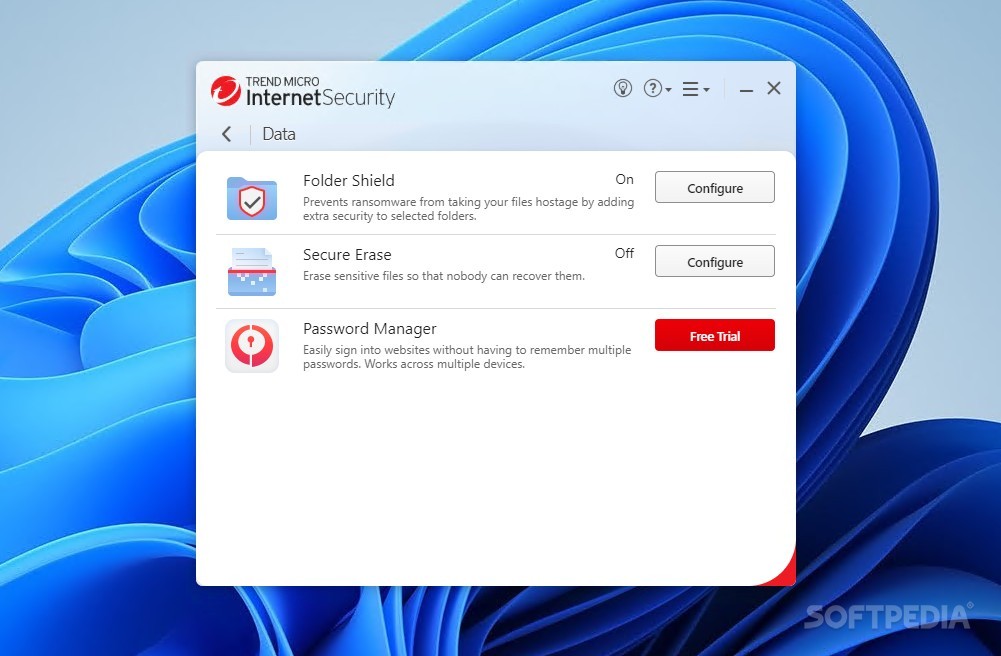The image size is (1001, 656).
Task: Configure the Secure Erase feature
Action: (x=714, y=262)
